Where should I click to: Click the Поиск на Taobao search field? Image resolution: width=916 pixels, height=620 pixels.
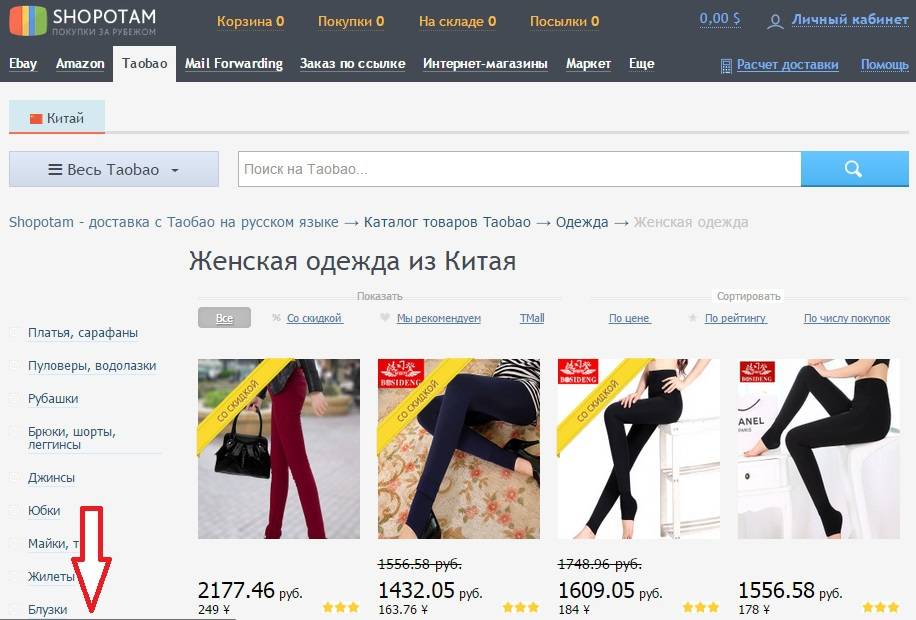click(519, 169)
